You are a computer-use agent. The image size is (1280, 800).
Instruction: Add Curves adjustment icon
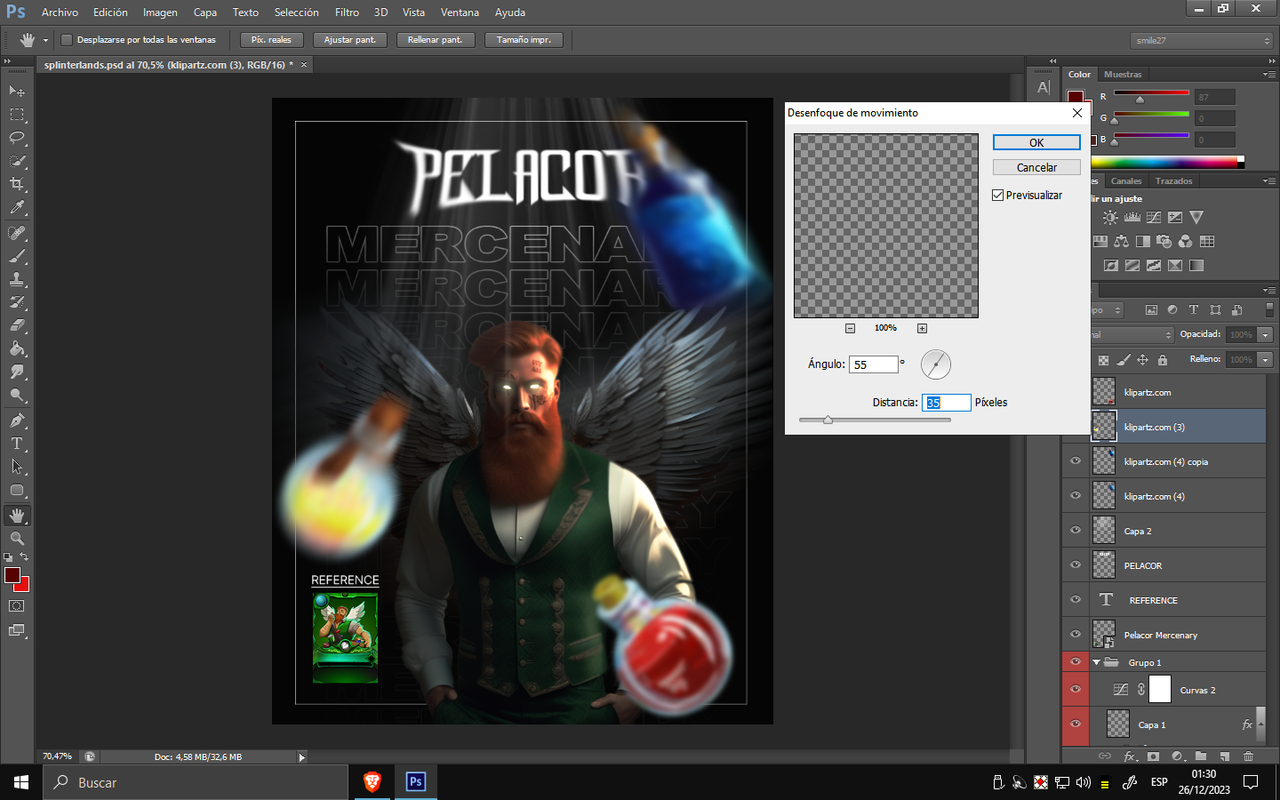point(1153,217)
